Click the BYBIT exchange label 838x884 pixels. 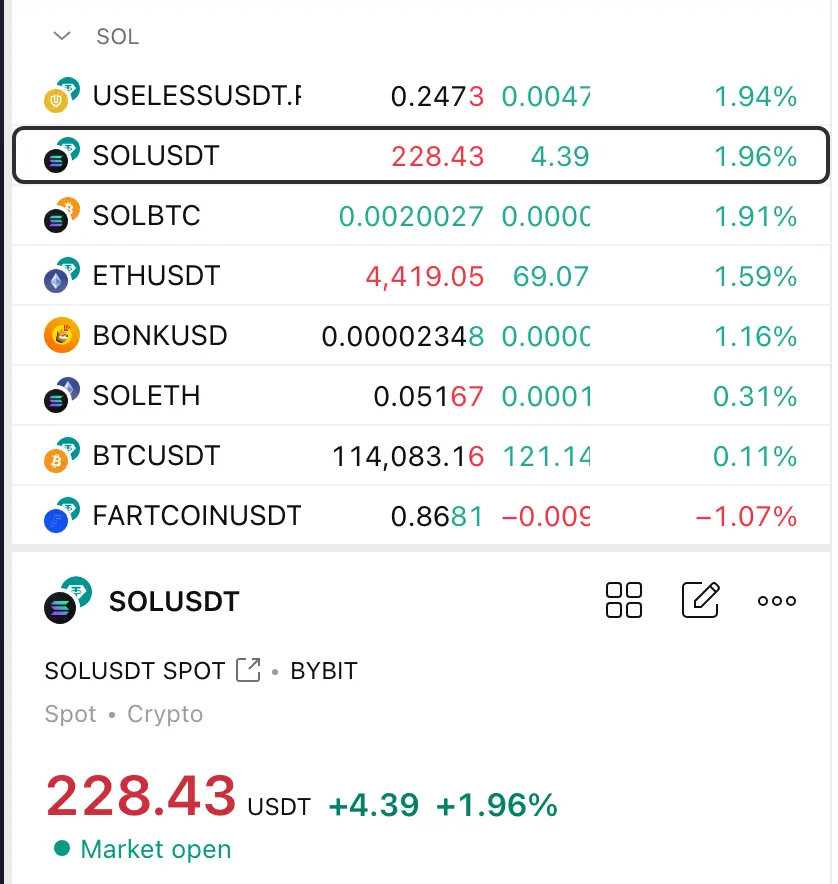[324, 671]
